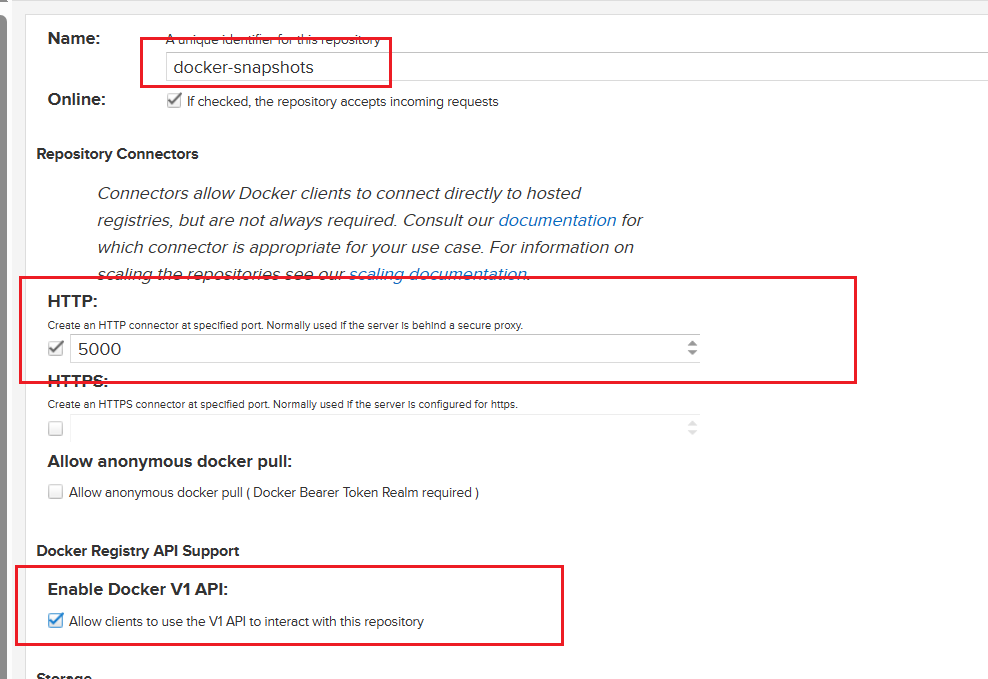Enable the HTTPS connector checkbox
The height and width of the screenshot is (679, 988).
point(56,429)
